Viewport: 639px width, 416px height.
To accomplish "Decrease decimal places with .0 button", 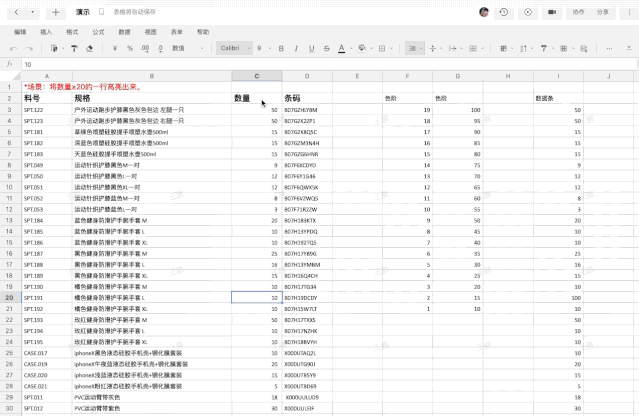I will coord(161,48).
